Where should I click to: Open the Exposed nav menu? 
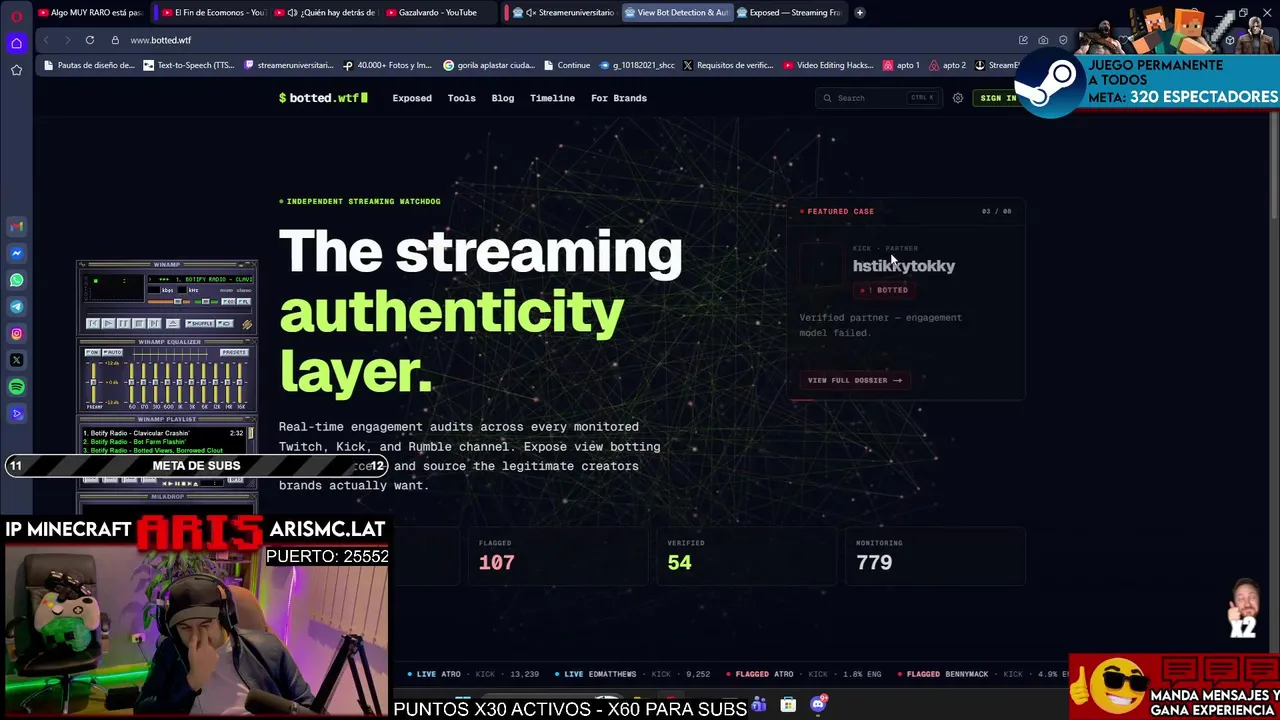[x=412, y=98]
